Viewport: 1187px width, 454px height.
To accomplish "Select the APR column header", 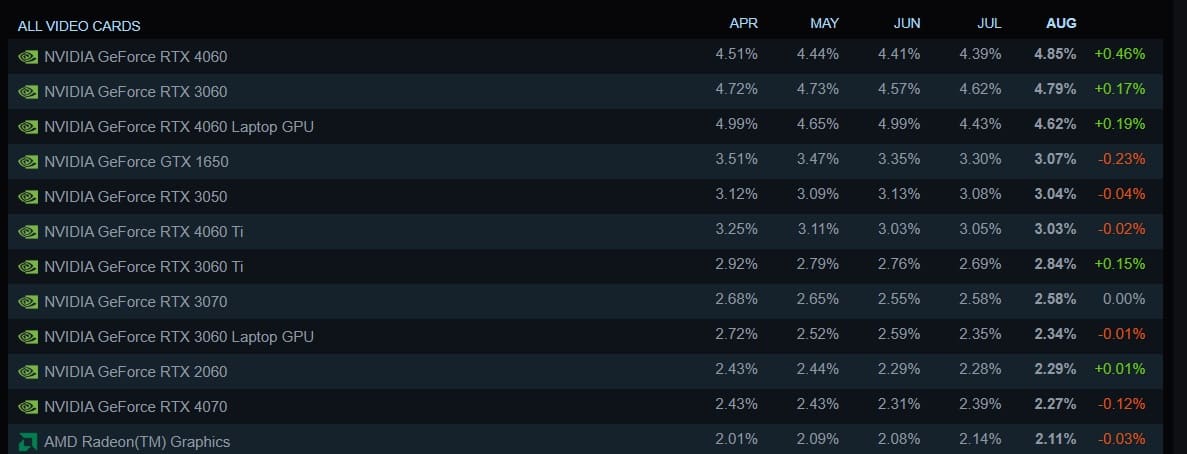I will point(743,23).
